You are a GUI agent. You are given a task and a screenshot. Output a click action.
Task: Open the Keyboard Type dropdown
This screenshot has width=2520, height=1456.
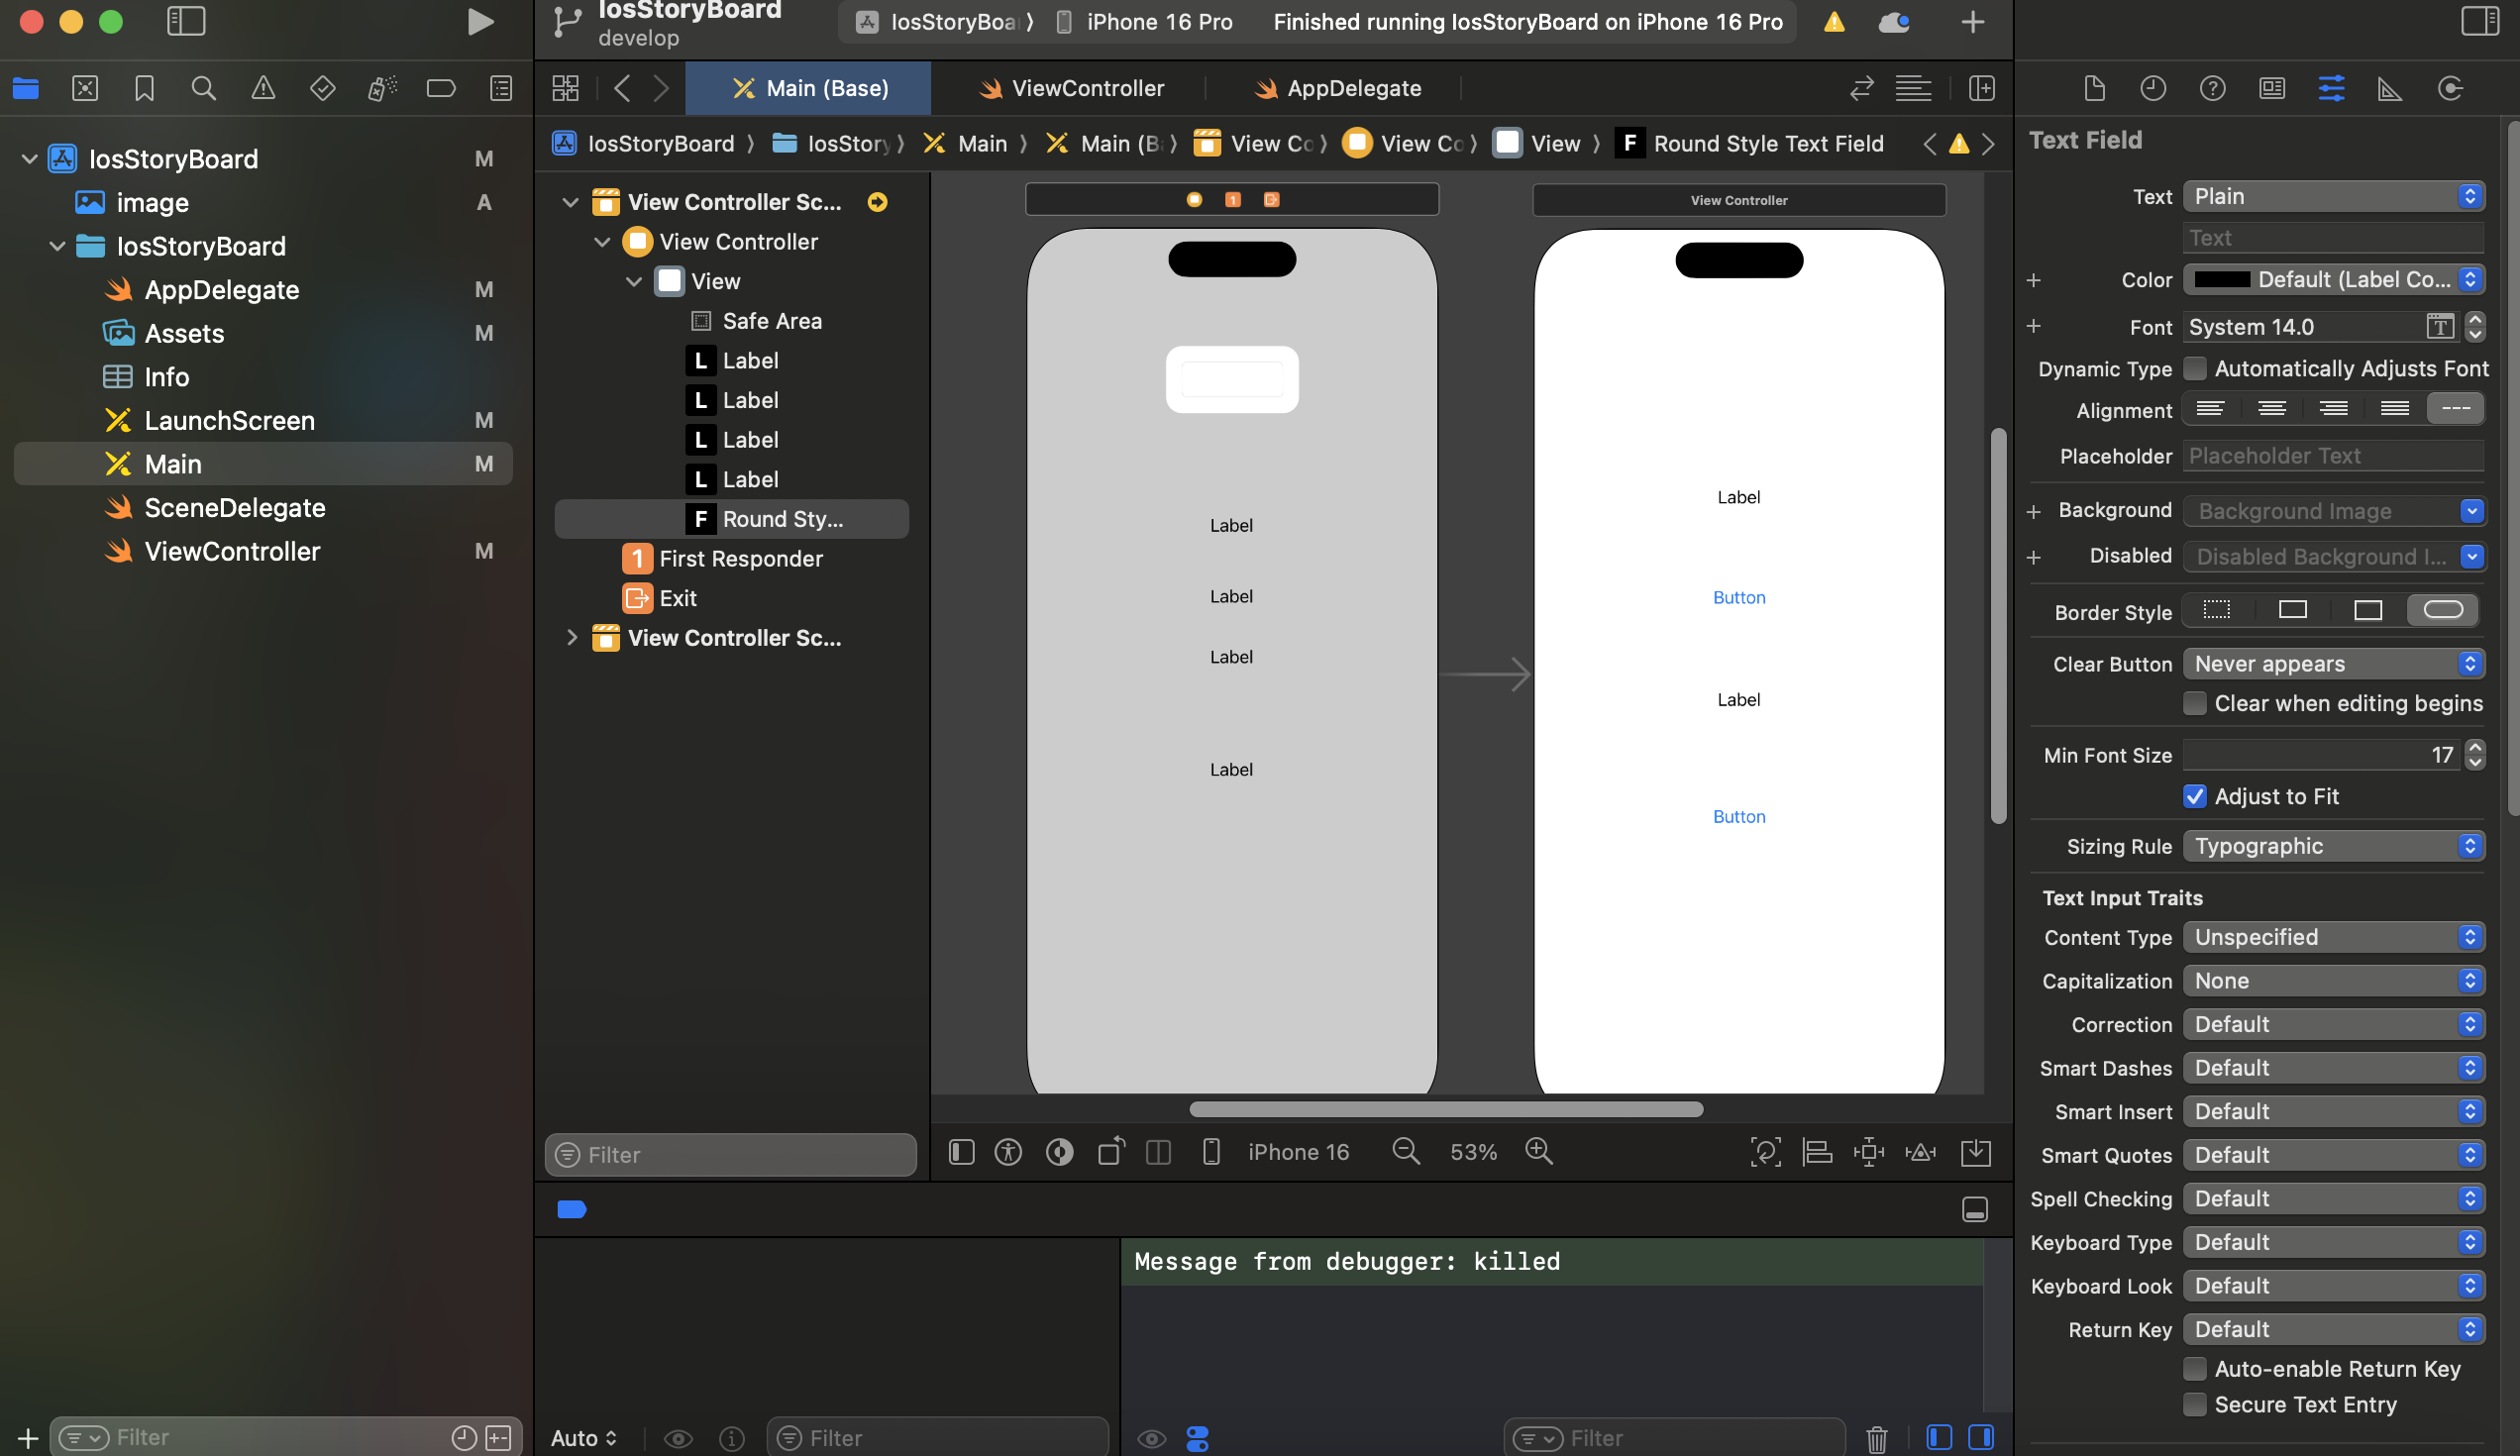(x=2334, y=1242)
